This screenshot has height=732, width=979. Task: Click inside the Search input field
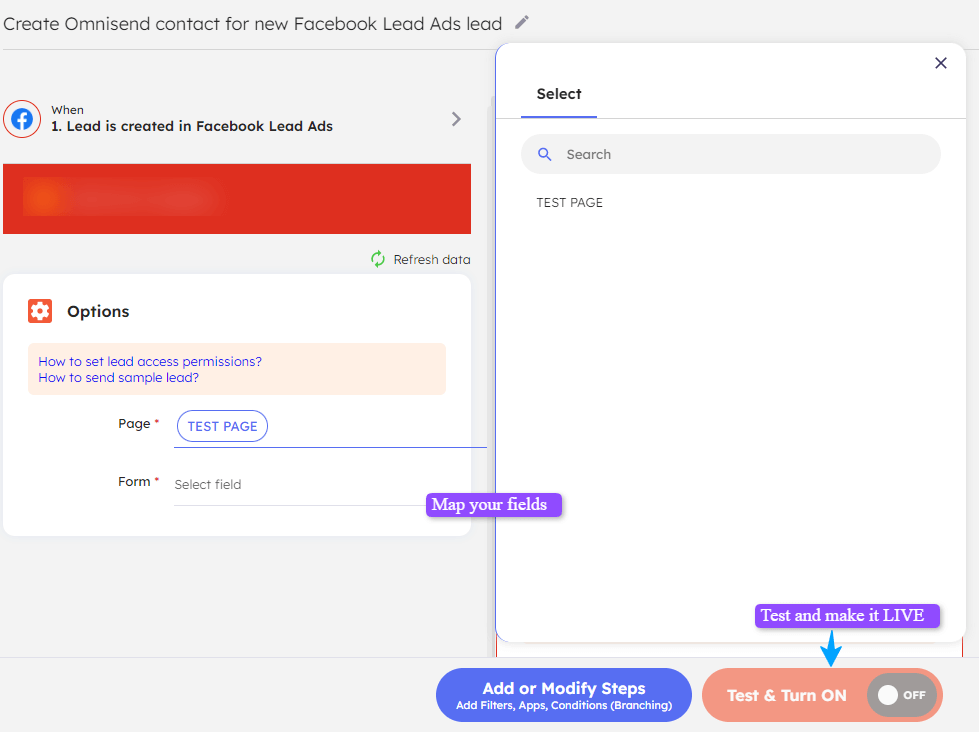click(x=730, y=154)
